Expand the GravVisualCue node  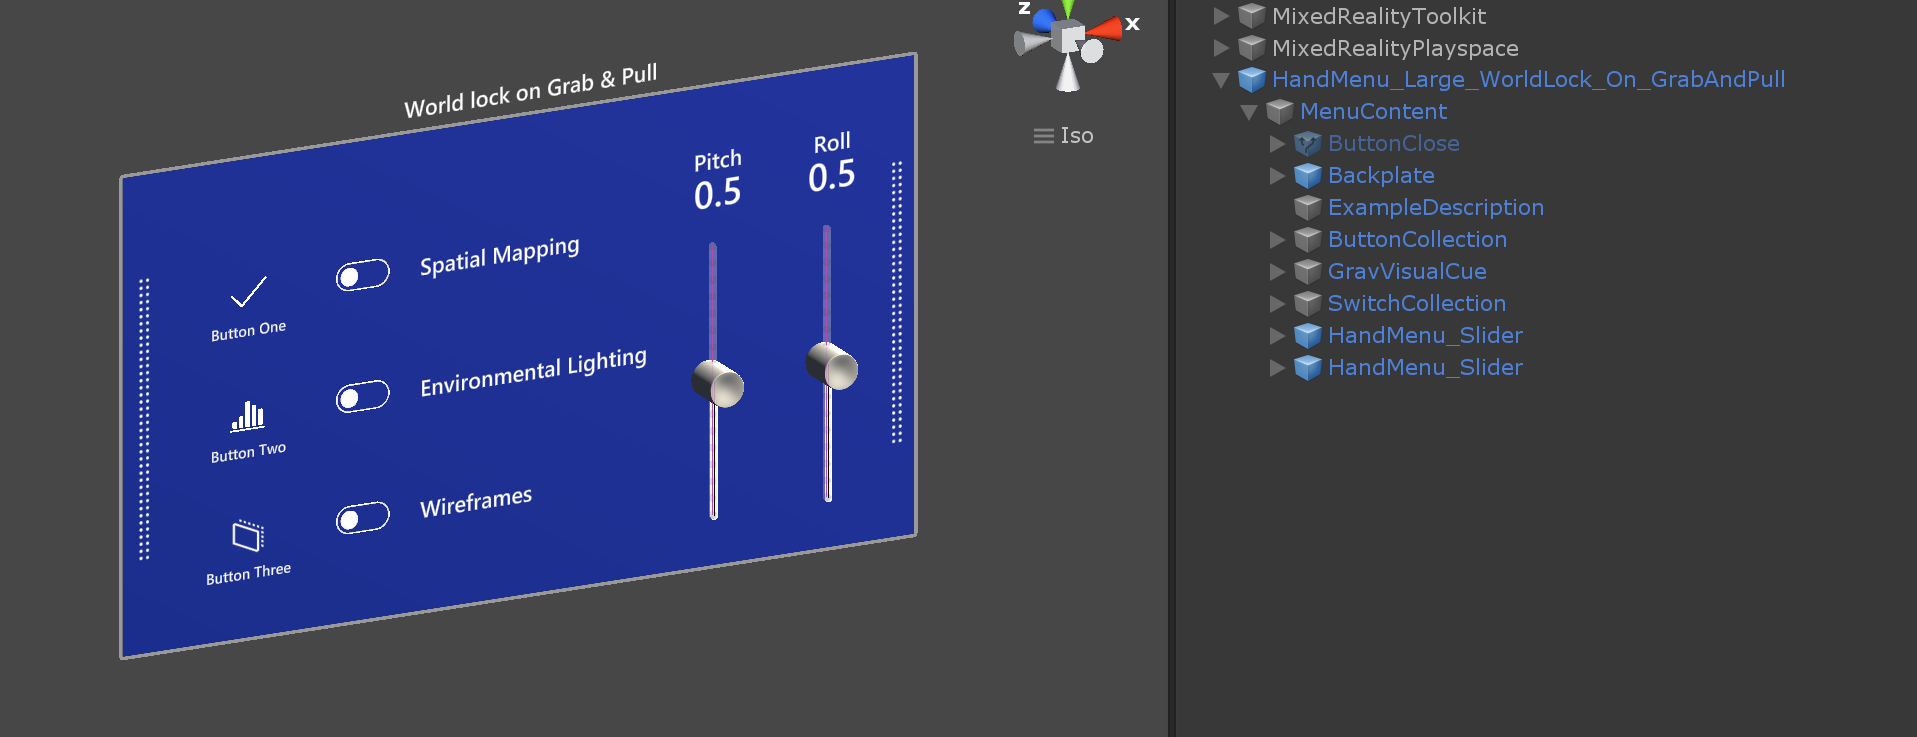pos(1277,272)
